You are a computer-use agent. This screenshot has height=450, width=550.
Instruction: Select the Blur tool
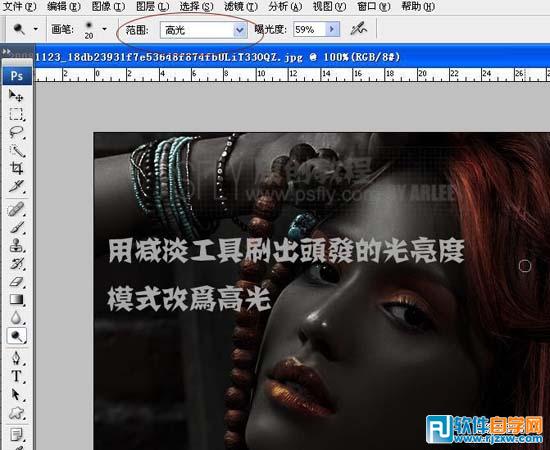[16, 318]
